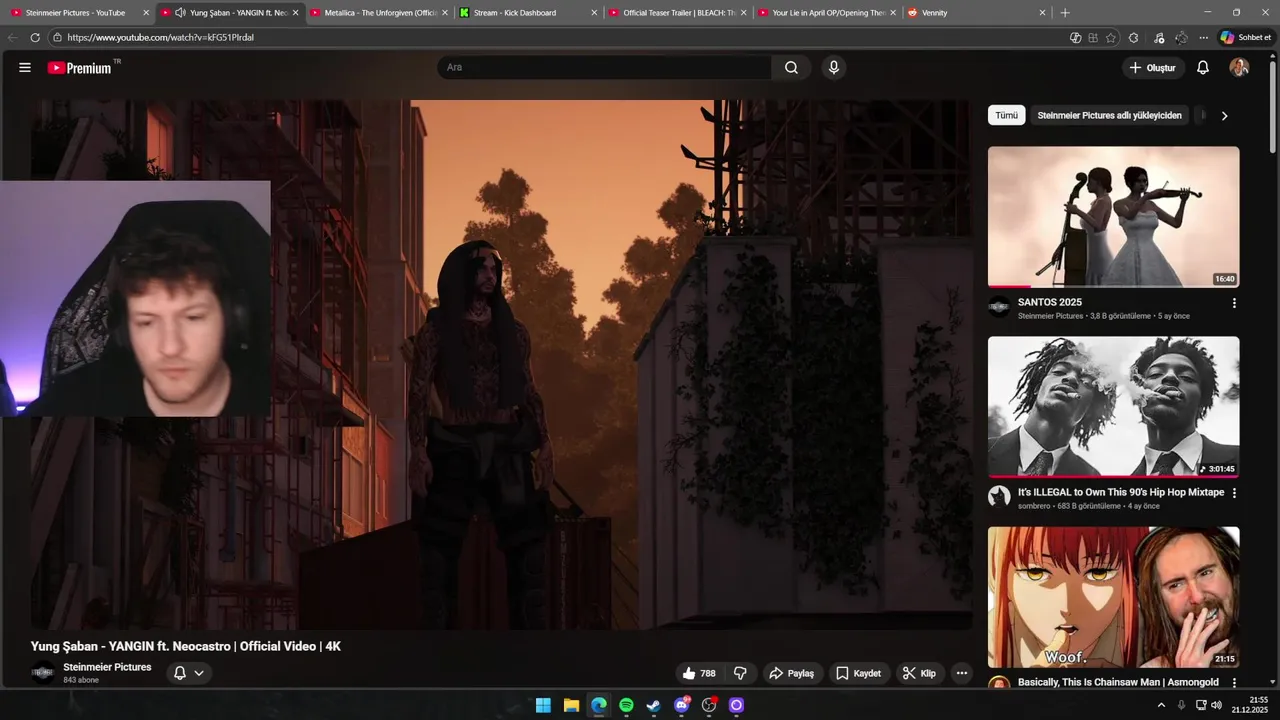Add page to favorites with star icon

click(1111, 37)
